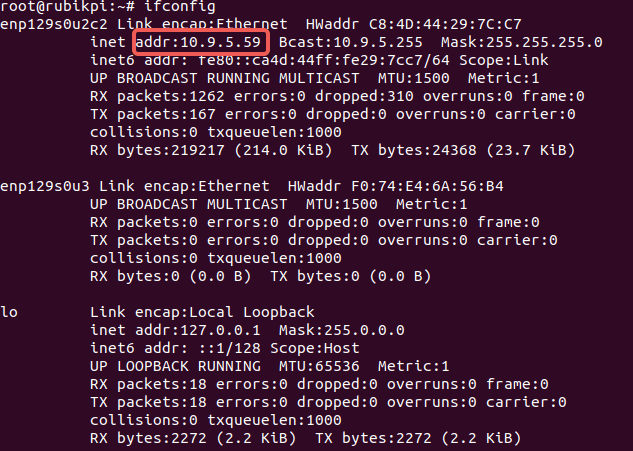This screenshot has height=451, width=633.
Task: Click the HWaddr F0:74:E4:6A:56:B4 value
Action: [396, 186]
